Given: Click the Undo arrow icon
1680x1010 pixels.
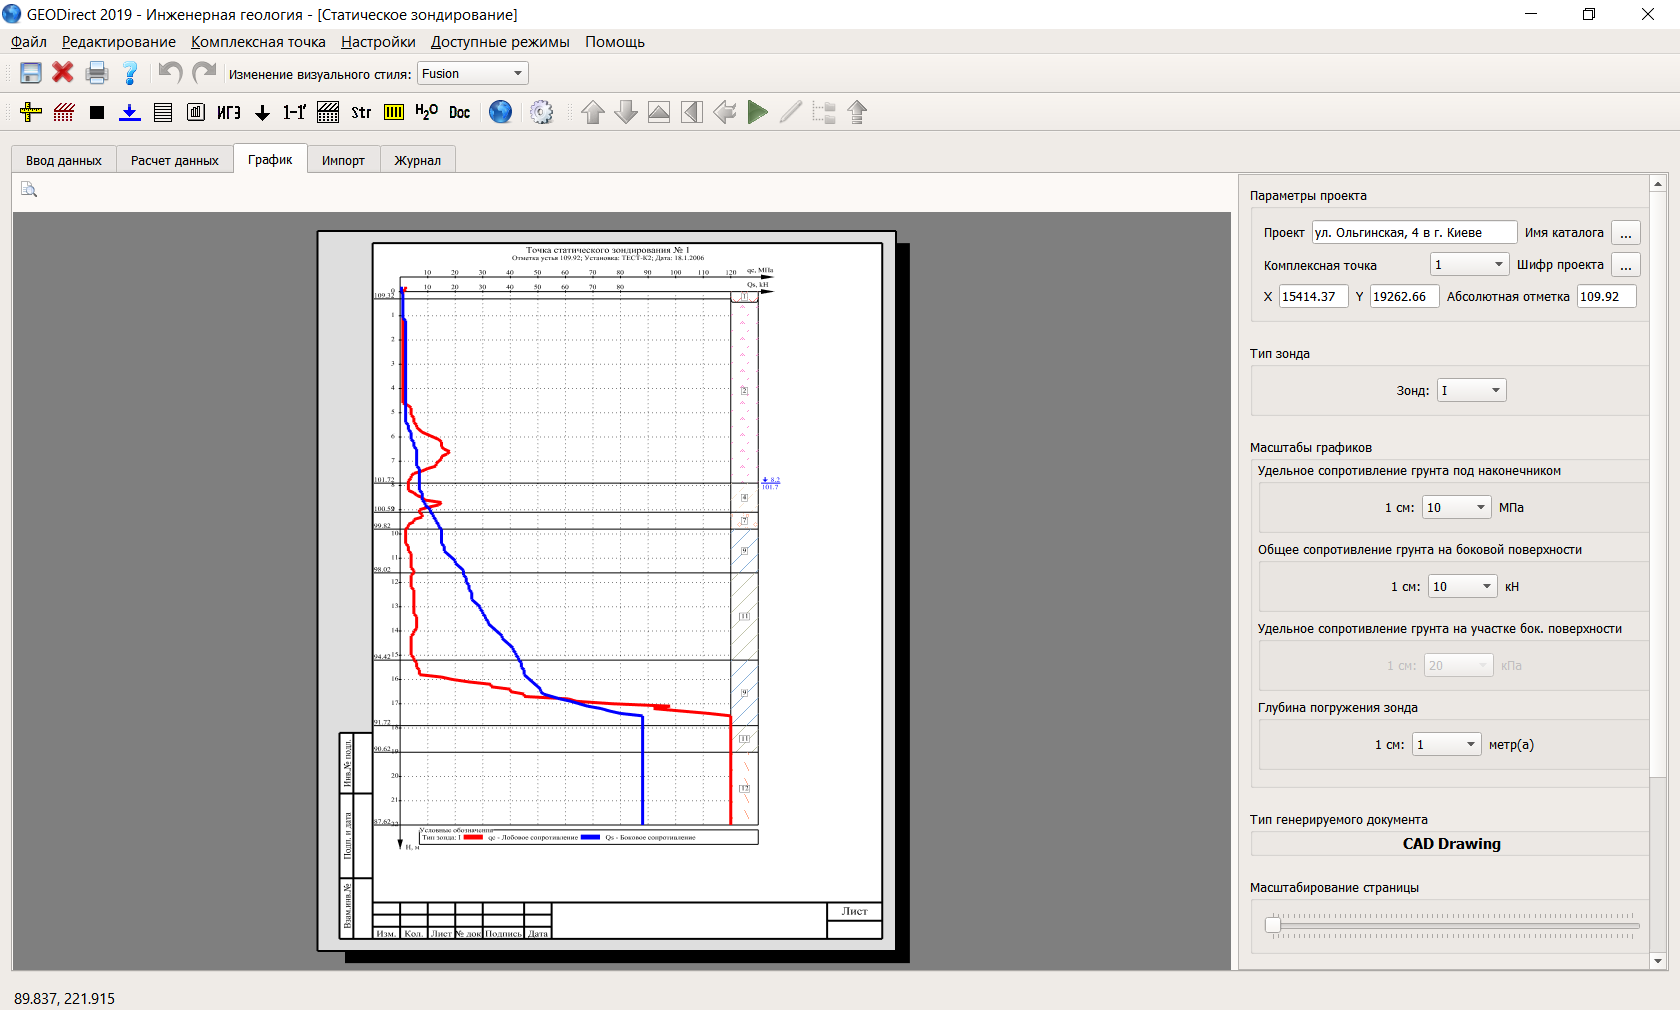Looking at the screenshot, I should [170, 73].
